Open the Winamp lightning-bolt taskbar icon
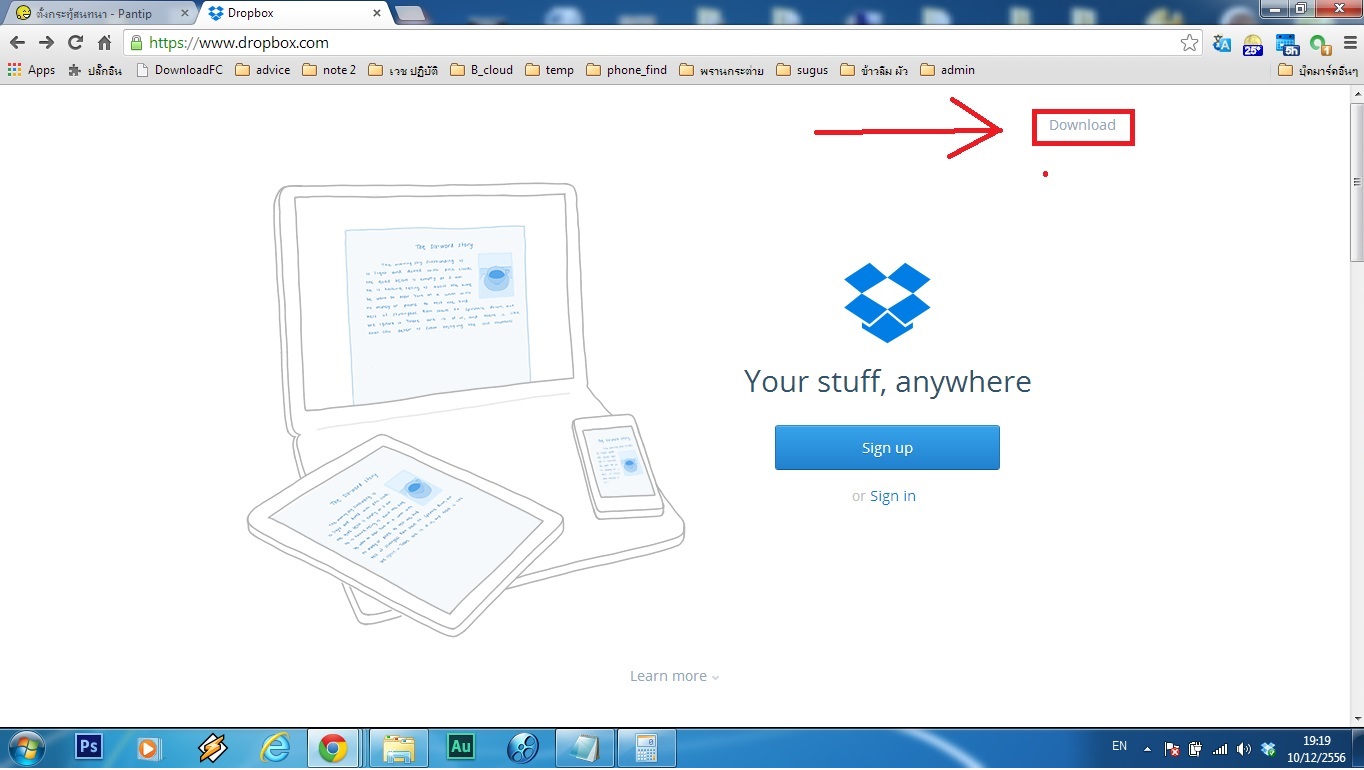The height and width of the screenshot is (770, 1364). [212, 747]
